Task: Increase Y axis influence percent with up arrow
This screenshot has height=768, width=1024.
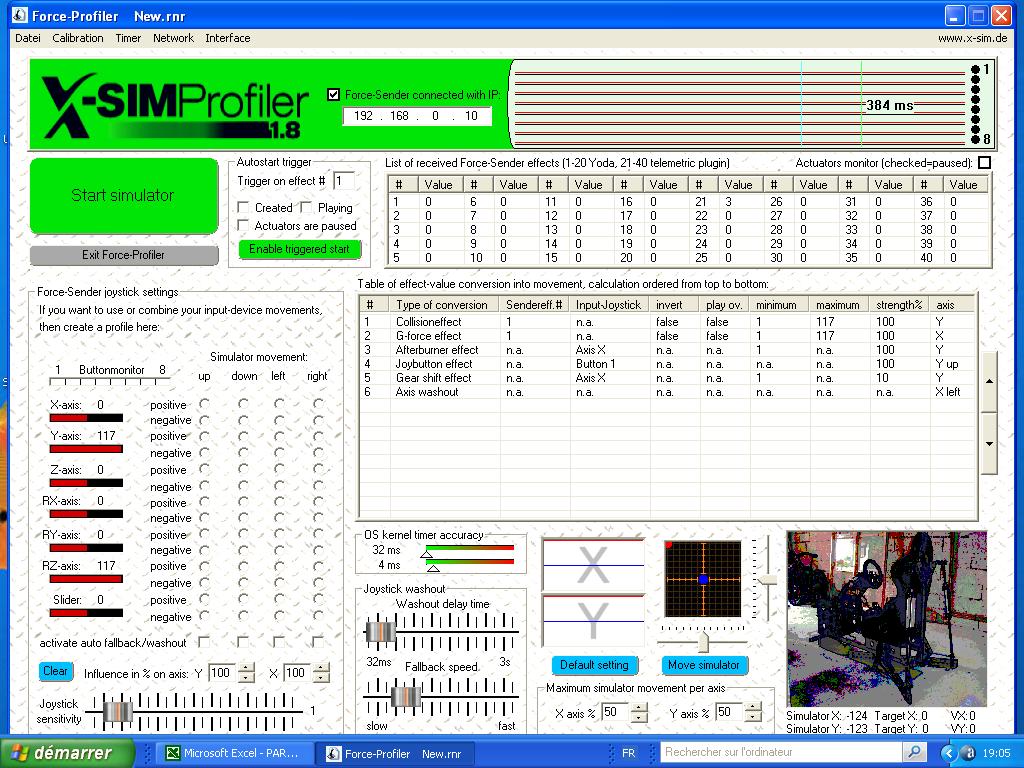Action: pyautogui.click(x=246, y=667)
